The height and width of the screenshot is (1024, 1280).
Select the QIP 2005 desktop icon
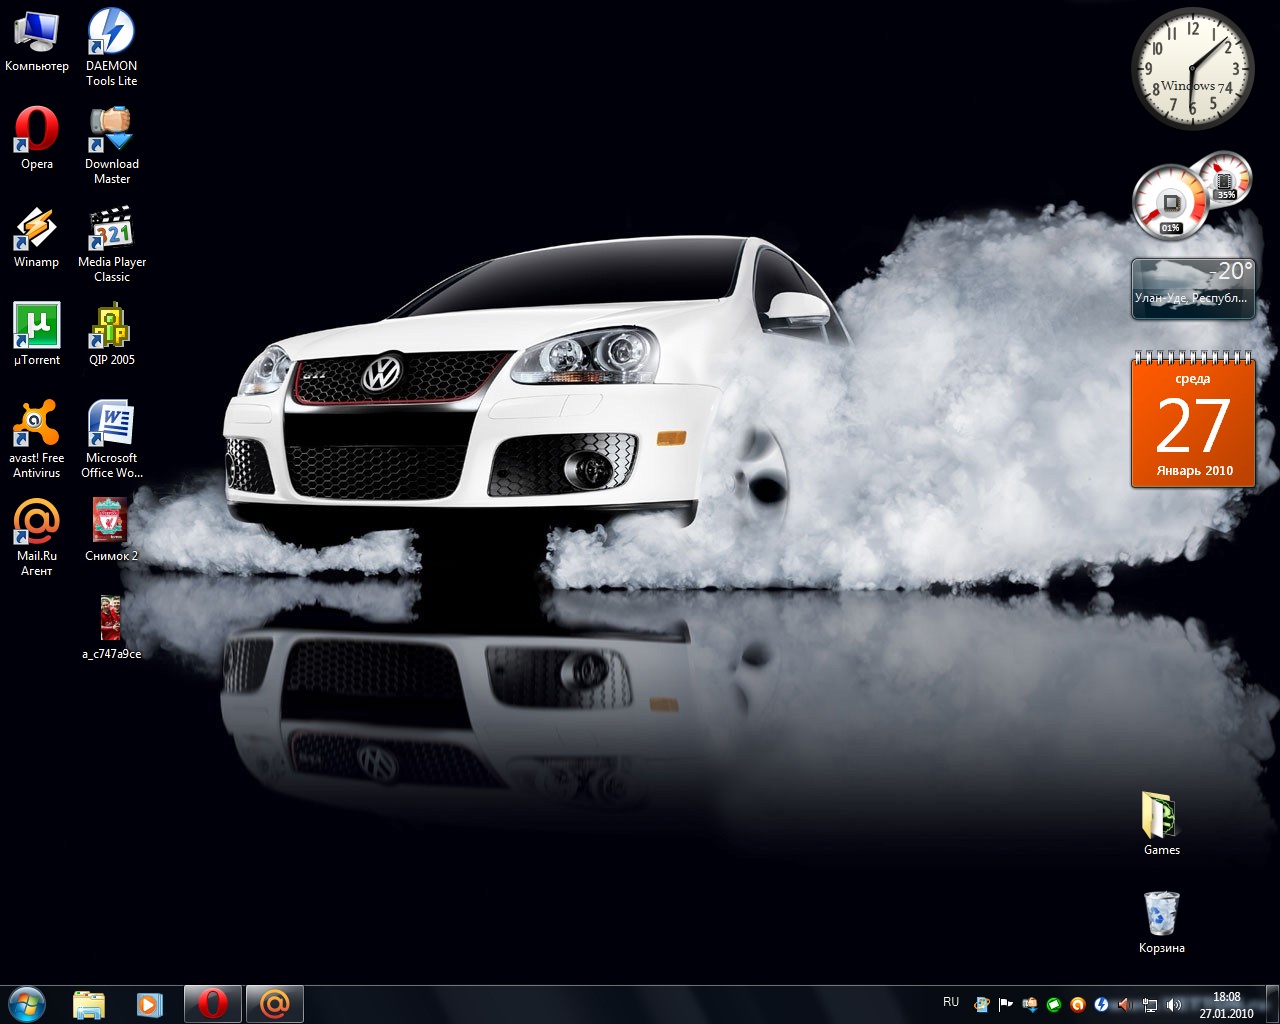(x=111, y=328)
